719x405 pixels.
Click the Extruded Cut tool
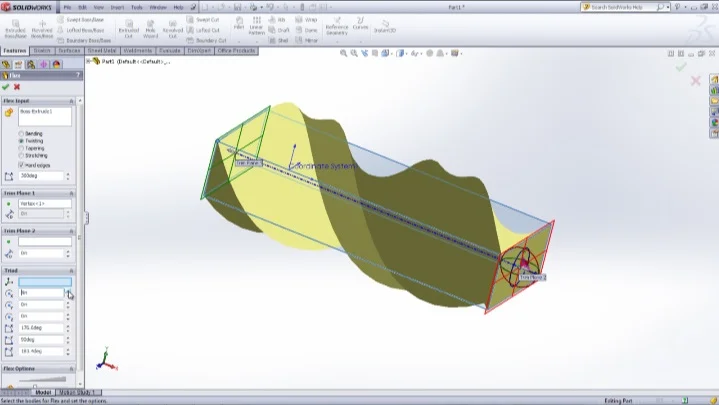128,29
